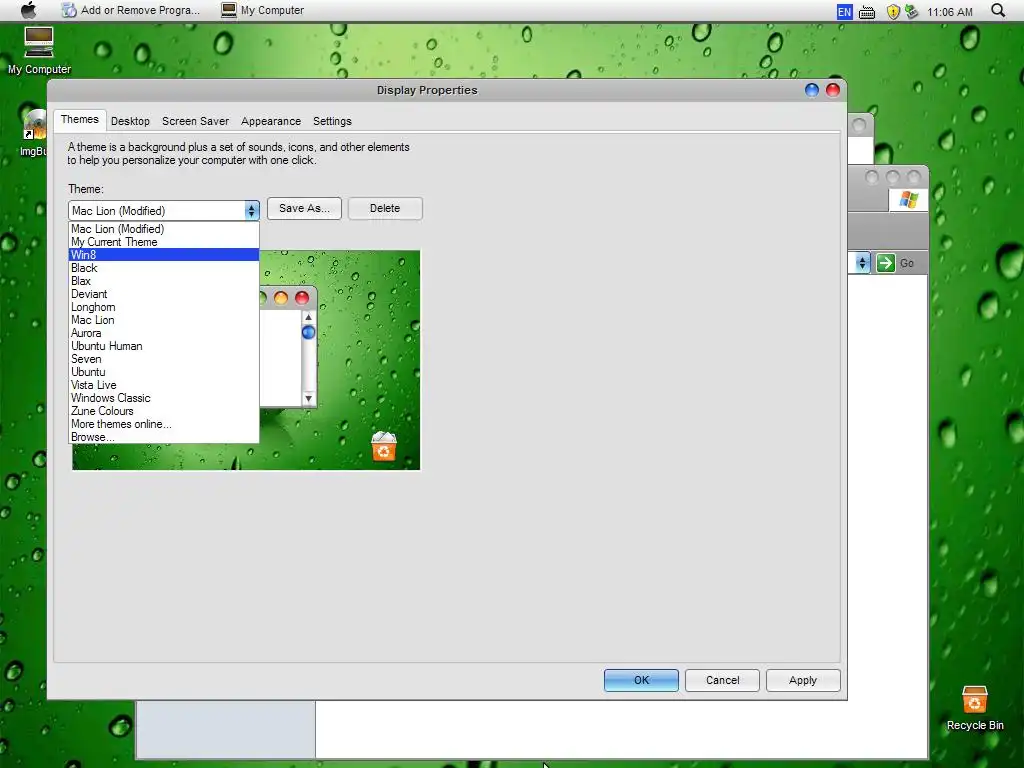Image resolution: width=1024 pixels, height=768 pixels.
Task: Select the Vista Live theme
Action: pyautogui.click(x=163, y=385)
